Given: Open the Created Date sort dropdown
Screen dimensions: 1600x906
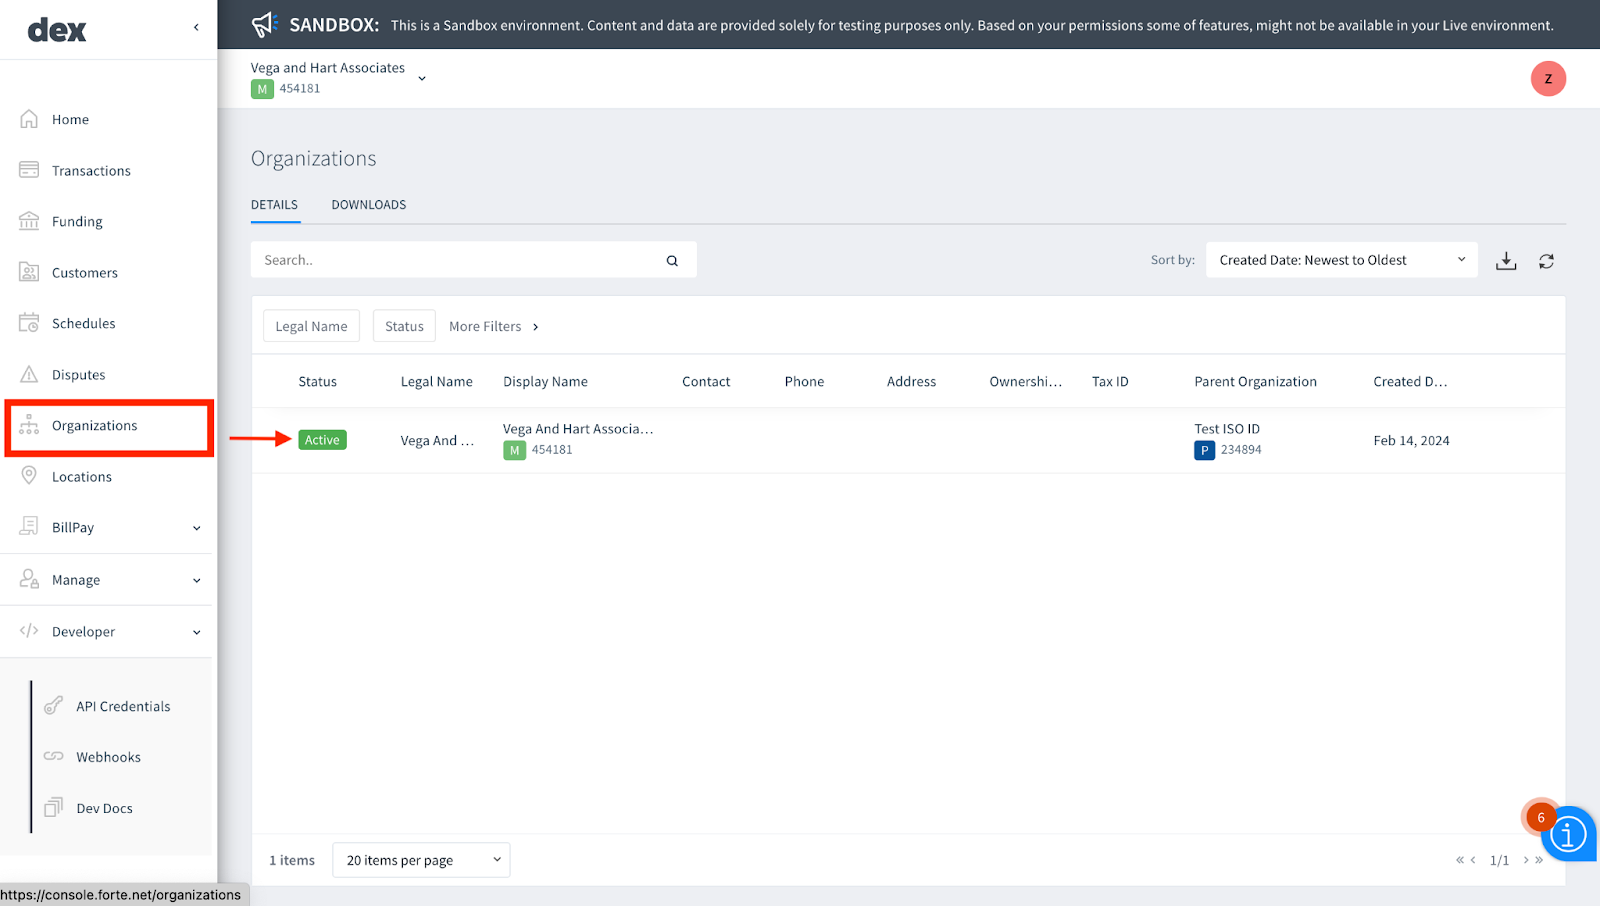Looking at the screenshot, I should pyautogui.click(x=1340, y=259).
